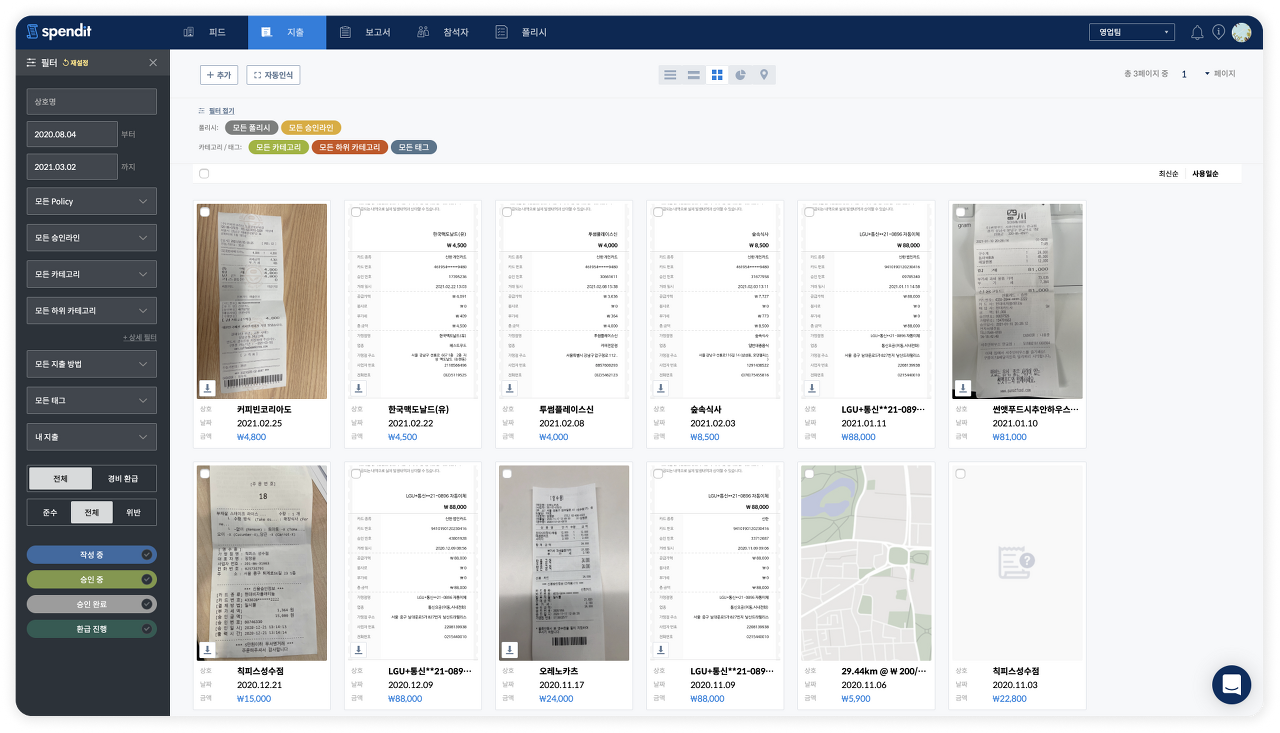Download the 썬앳푸드시추안하우스 receipt
The image size is (1280, 733).
point(963,388)
